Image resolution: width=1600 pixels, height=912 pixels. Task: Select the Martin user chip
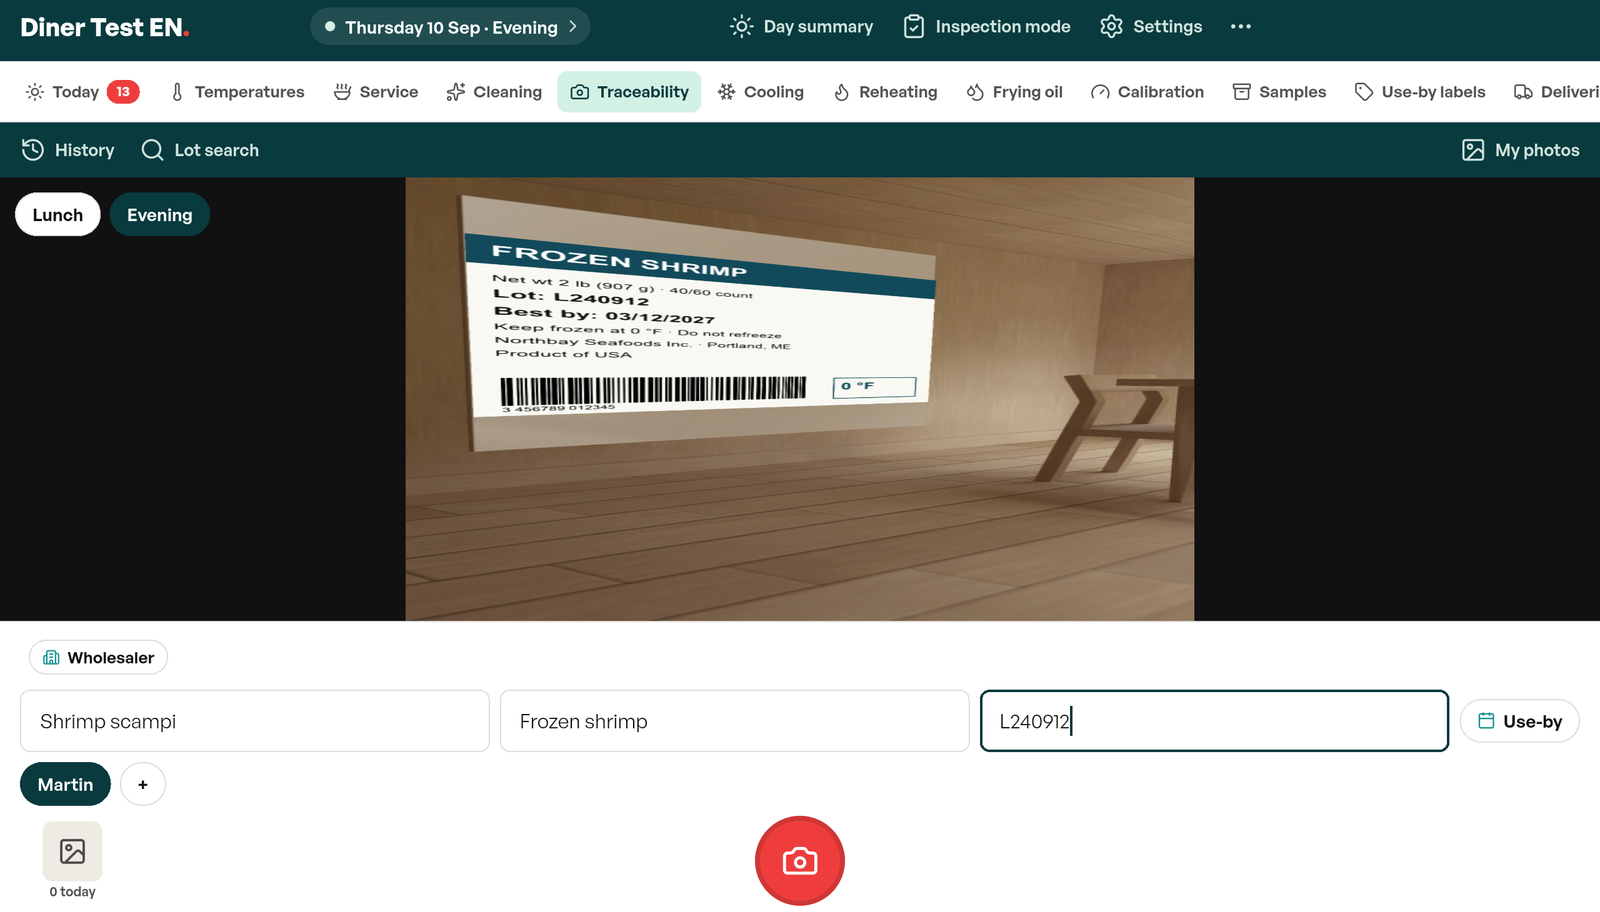65,785
